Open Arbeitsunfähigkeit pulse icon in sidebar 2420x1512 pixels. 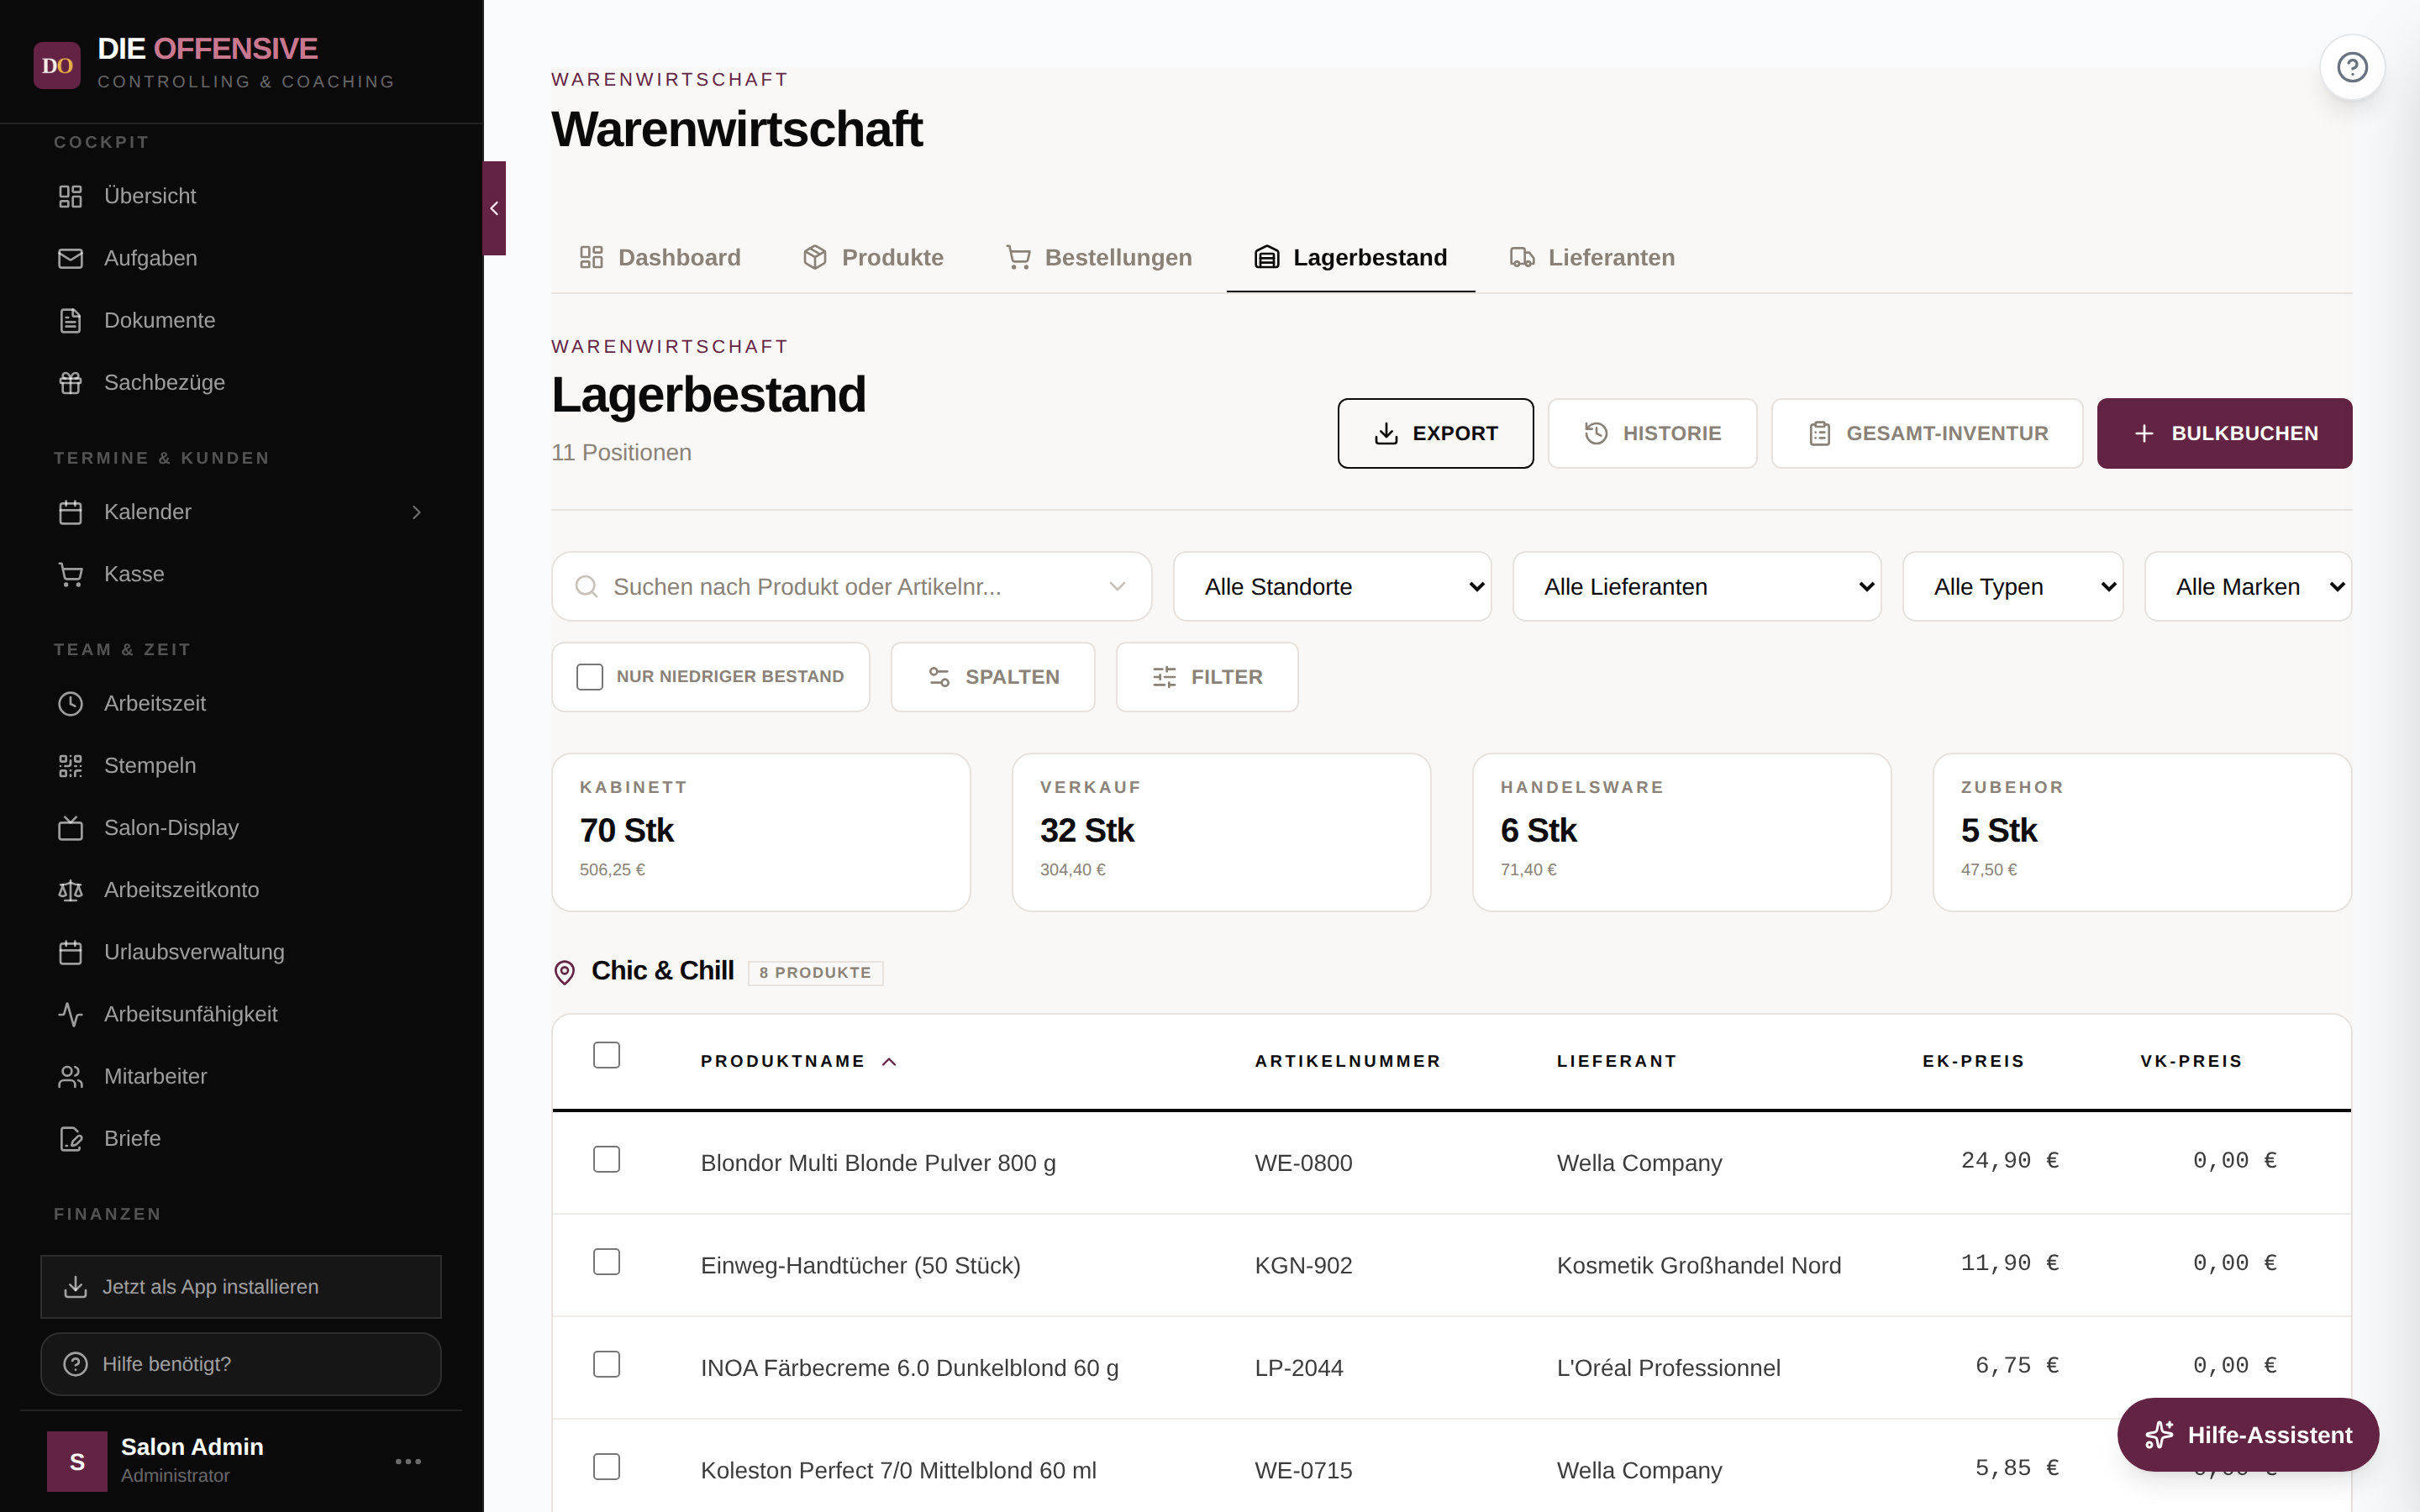pos(70,1014)
